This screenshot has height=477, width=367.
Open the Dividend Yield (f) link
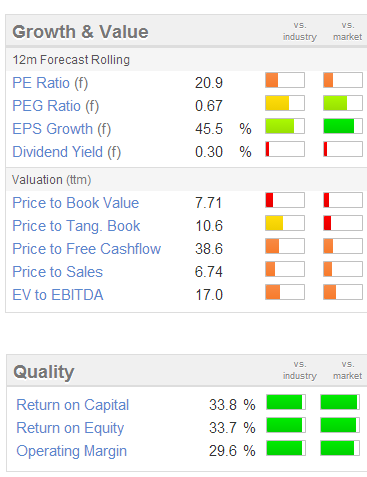coord(67,152)
